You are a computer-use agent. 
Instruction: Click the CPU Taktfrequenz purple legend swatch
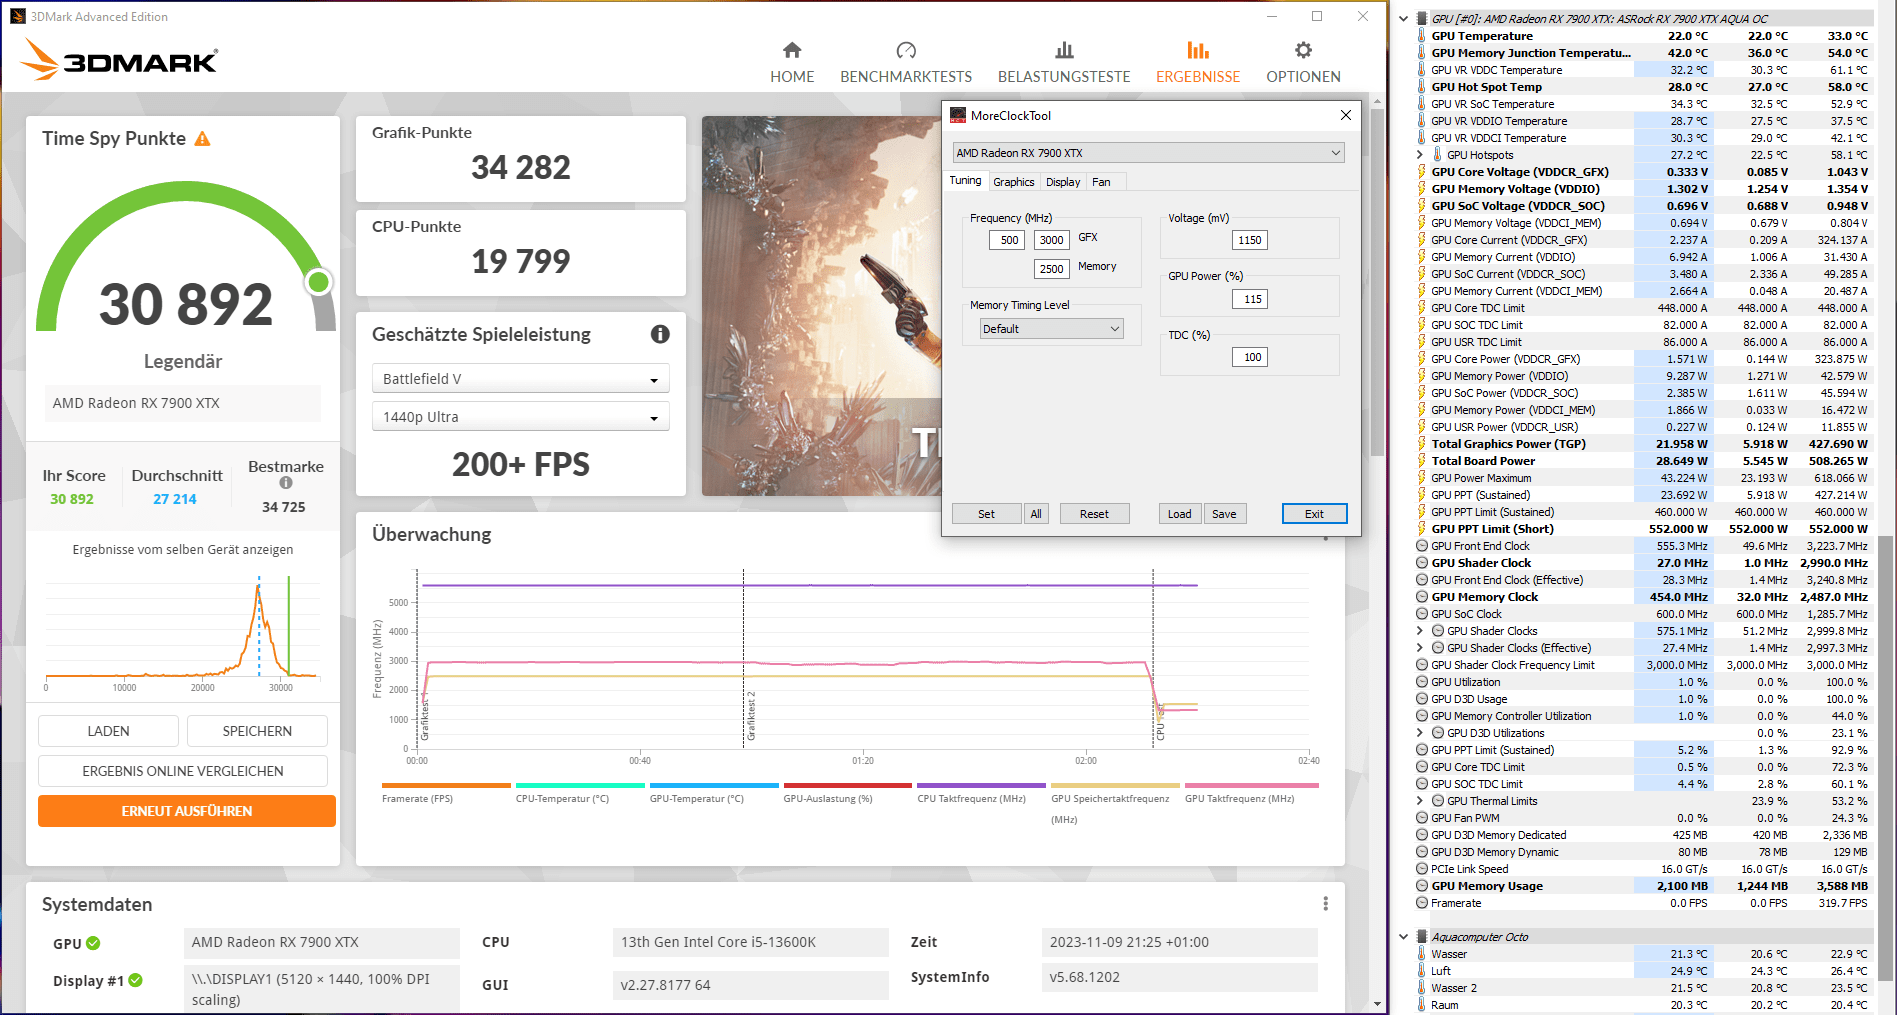(981, 786)
